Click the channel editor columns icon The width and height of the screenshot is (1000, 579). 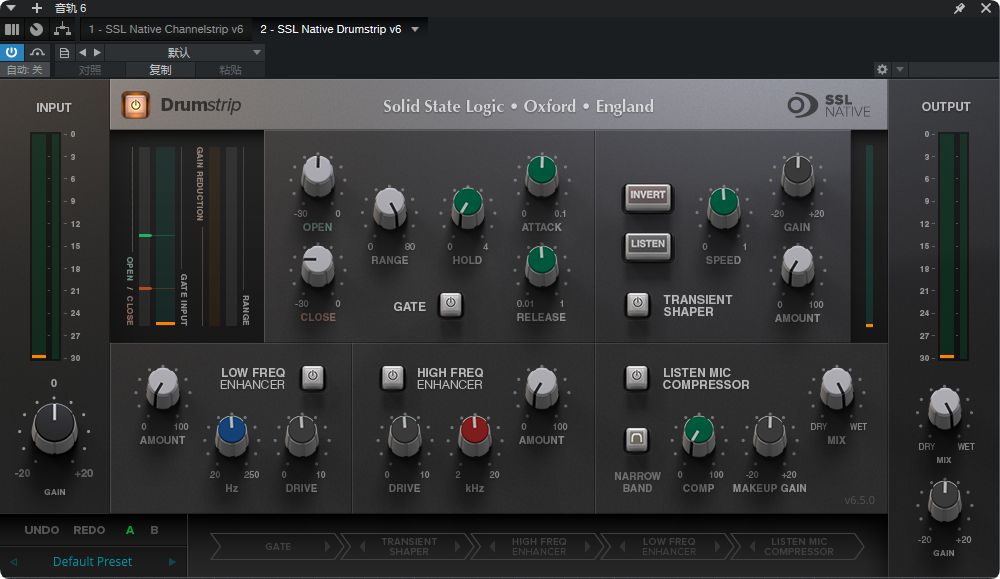pos(12,29)
